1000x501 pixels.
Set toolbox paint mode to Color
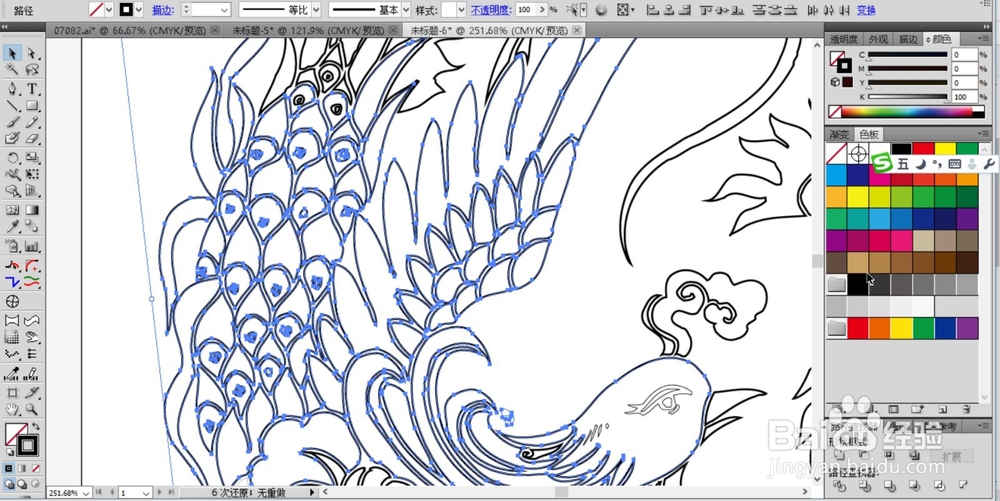(9, 468)
